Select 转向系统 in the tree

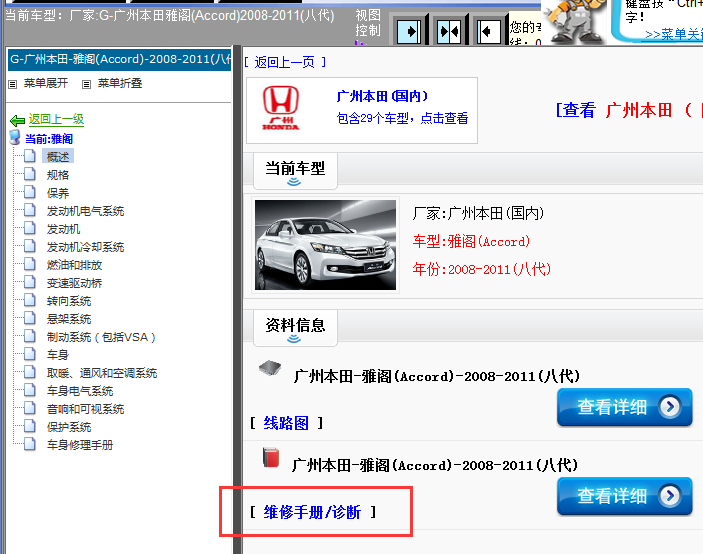click(x=69, y=301)
